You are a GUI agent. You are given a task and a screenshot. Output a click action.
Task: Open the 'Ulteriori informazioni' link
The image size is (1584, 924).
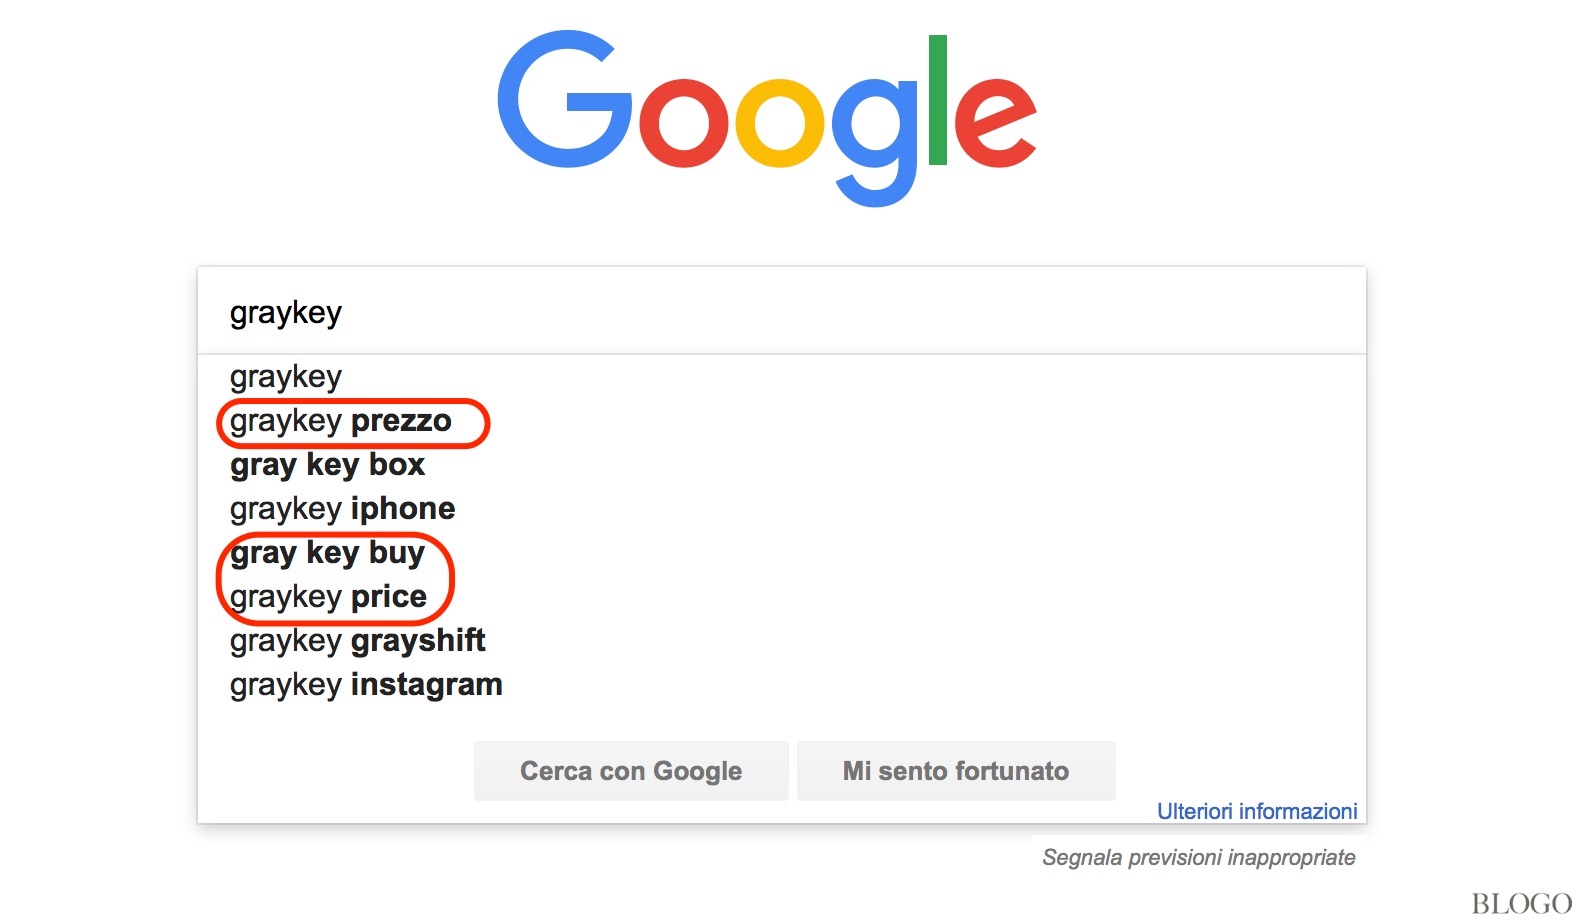[1256, 811]
